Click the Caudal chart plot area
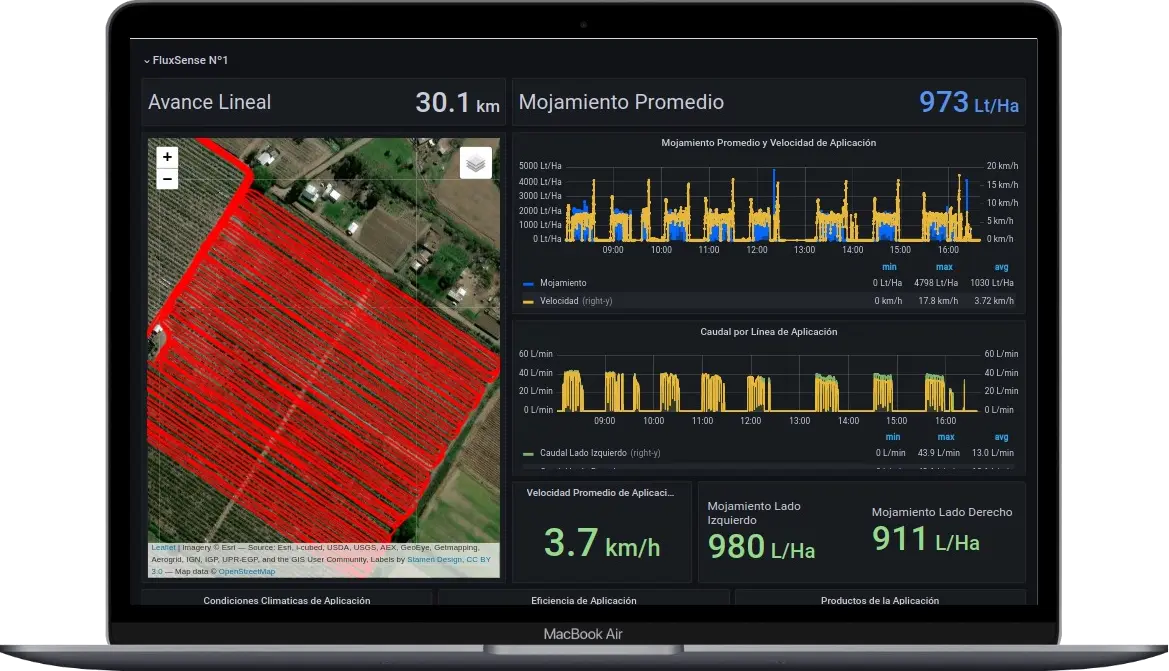 point(769,382)
